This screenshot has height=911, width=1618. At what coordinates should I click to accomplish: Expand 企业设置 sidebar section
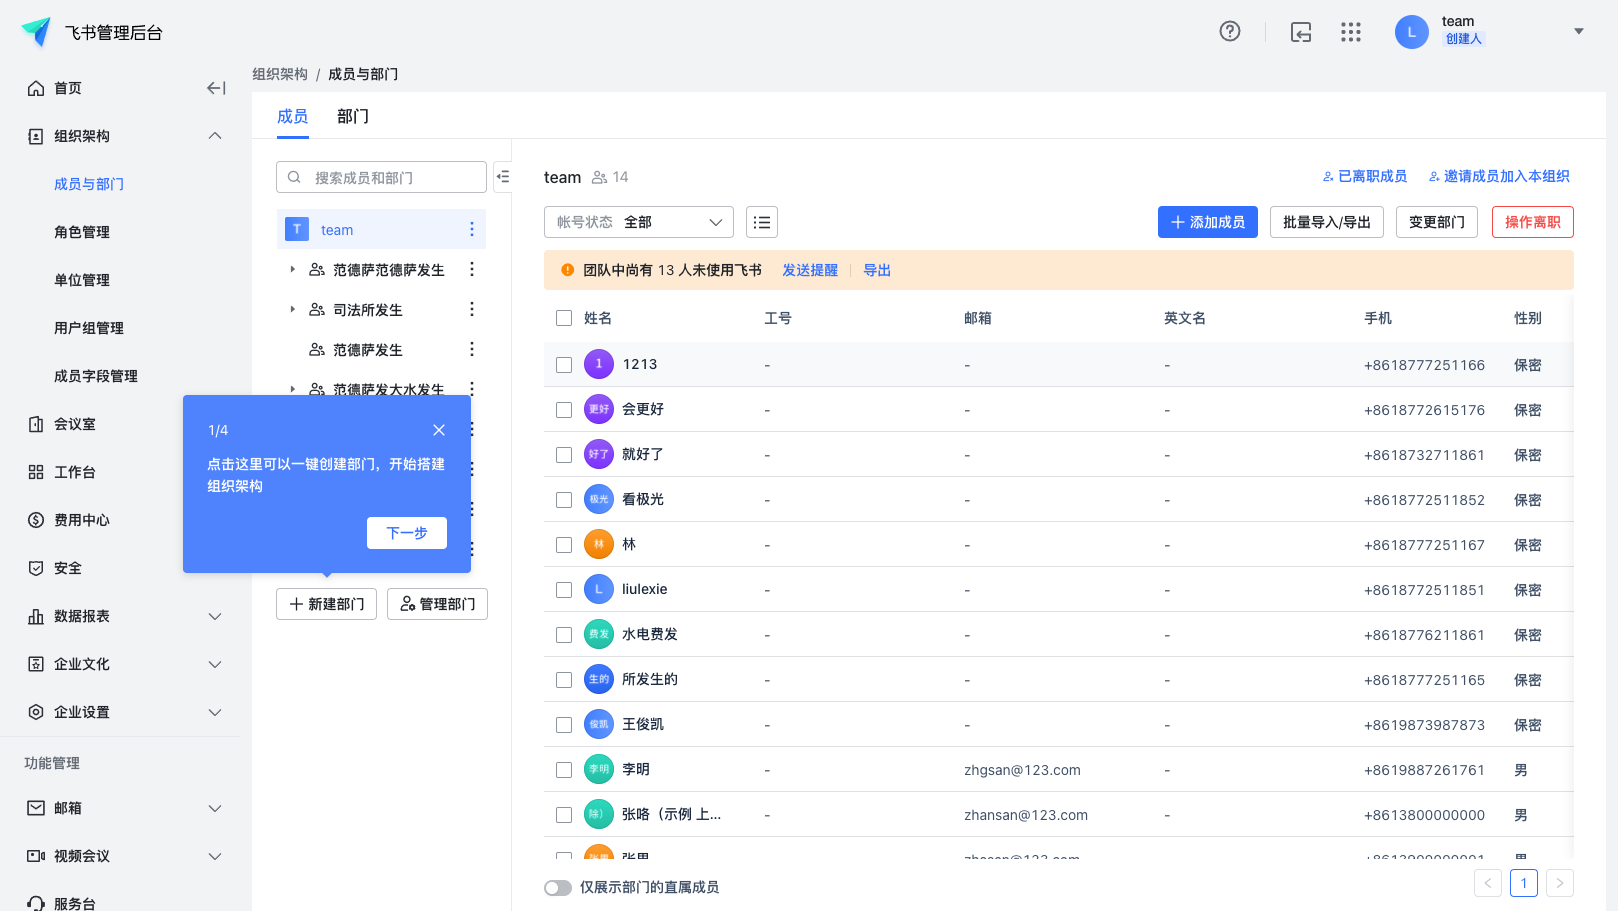(215, 712)
